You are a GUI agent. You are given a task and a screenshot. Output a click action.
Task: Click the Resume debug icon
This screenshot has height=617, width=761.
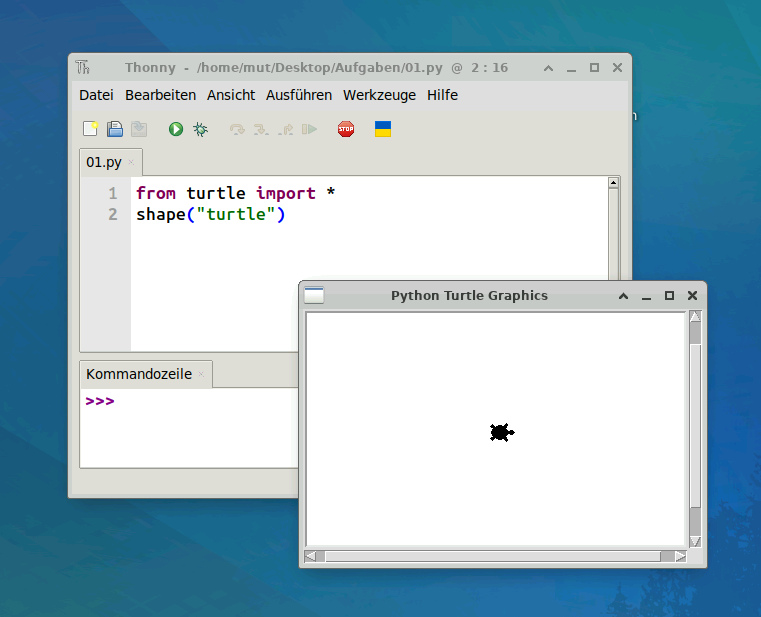click(x=310, y=129)
